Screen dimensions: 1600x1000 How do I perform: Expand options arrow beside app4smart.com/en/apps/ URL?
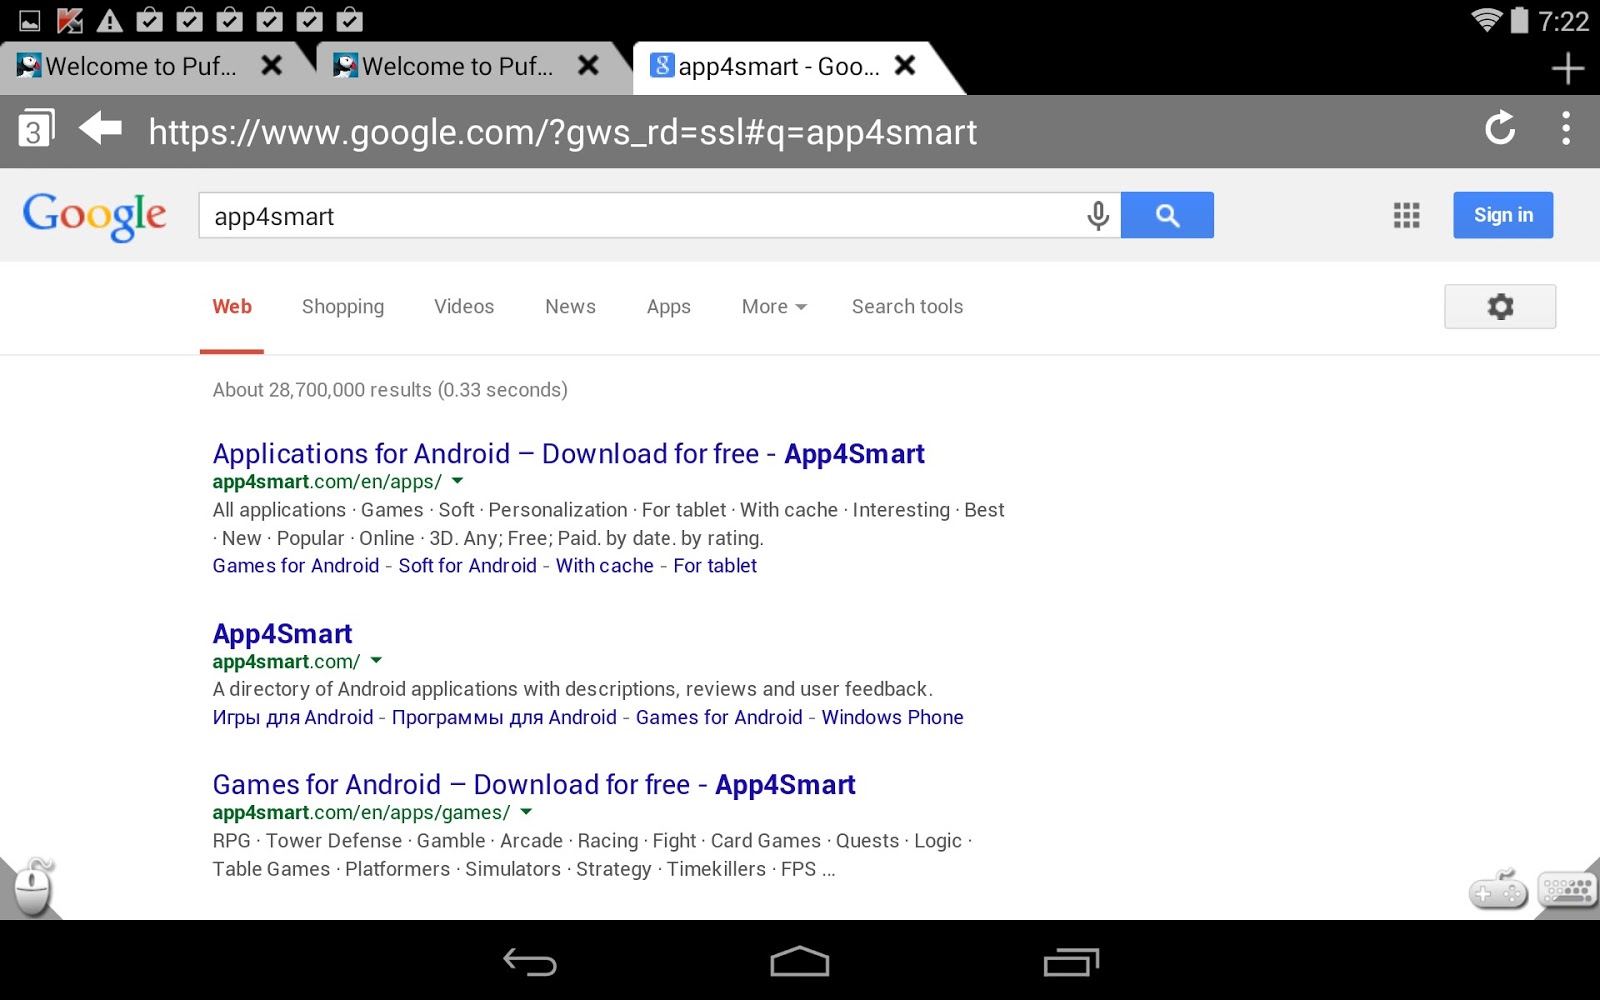click(458, 481)
